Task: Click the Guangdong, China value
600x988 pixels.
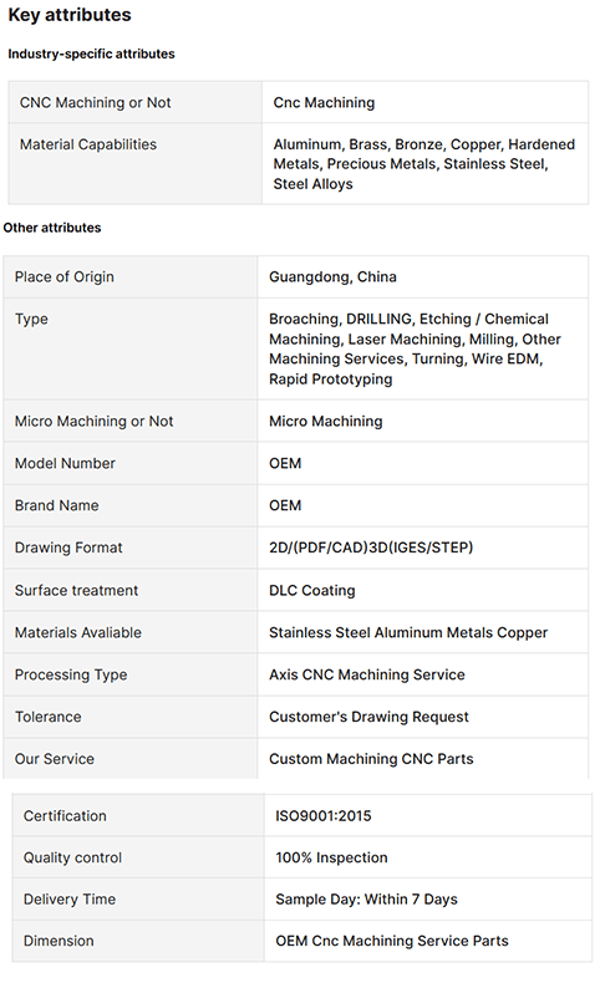Action: [332, 277]
